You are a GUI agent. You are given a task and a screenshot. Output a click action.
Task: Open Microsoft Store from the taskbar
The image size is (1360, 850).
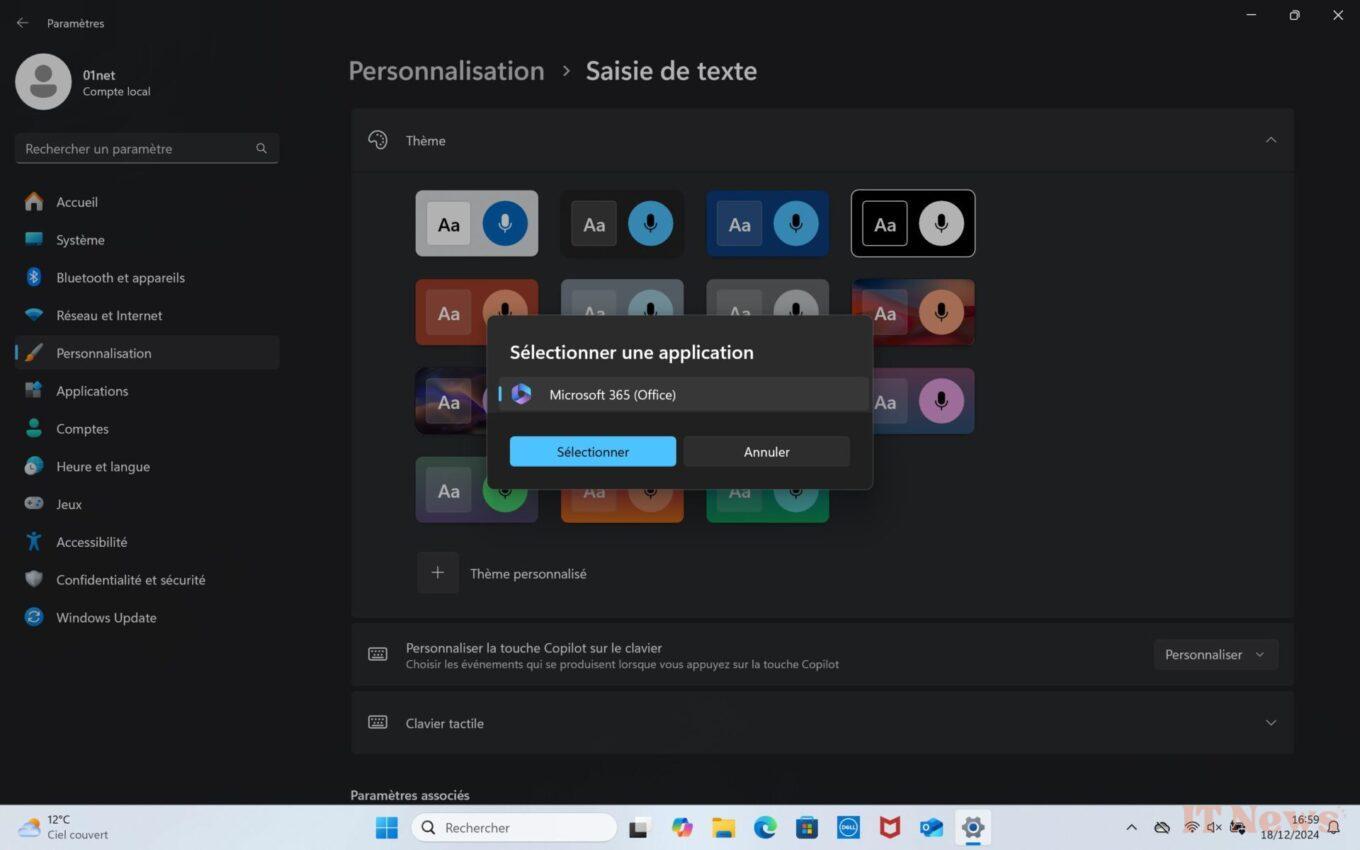point(806,827)
